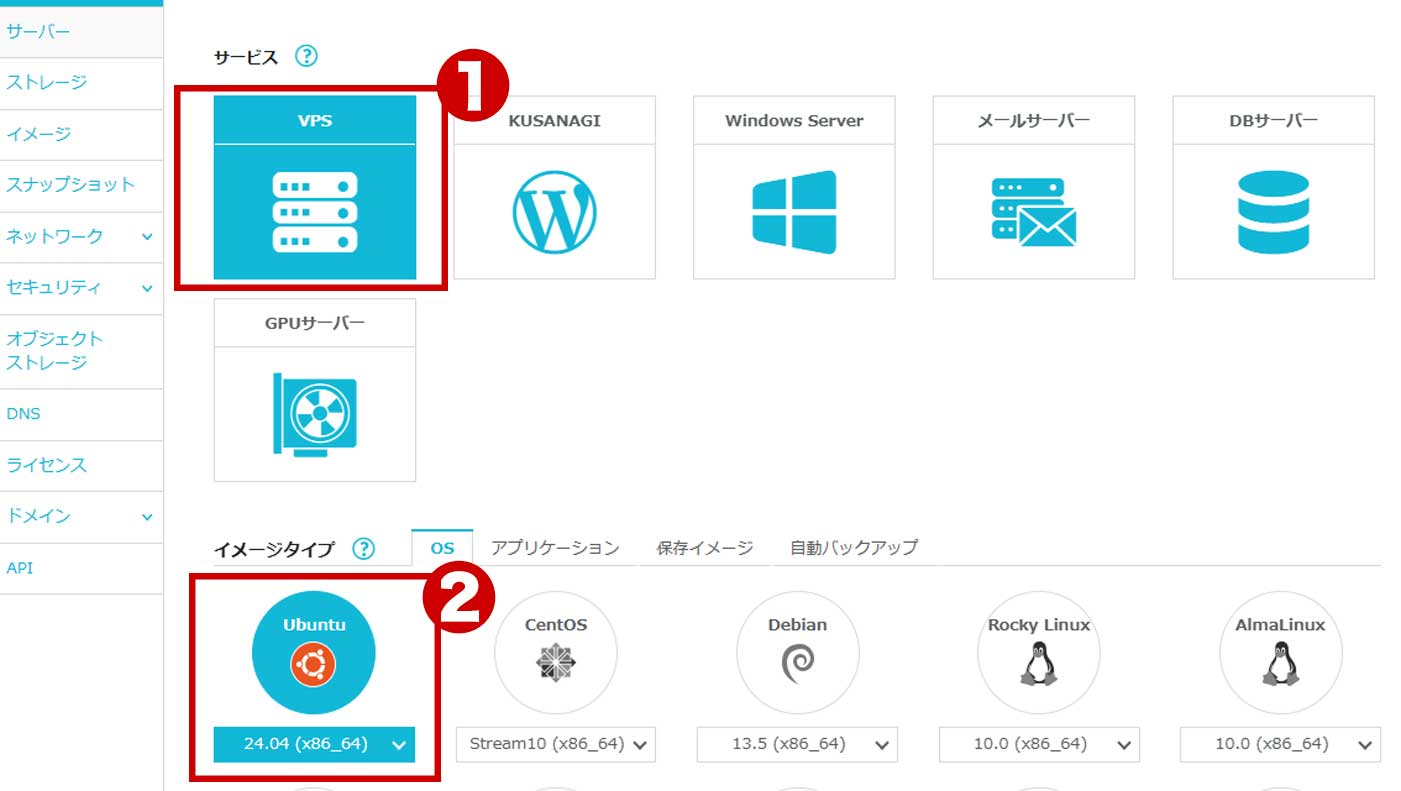Open Rocky Linux 10.0 version dropdown
Viewport: 1401px width, 791px height.
[1039, 744]
